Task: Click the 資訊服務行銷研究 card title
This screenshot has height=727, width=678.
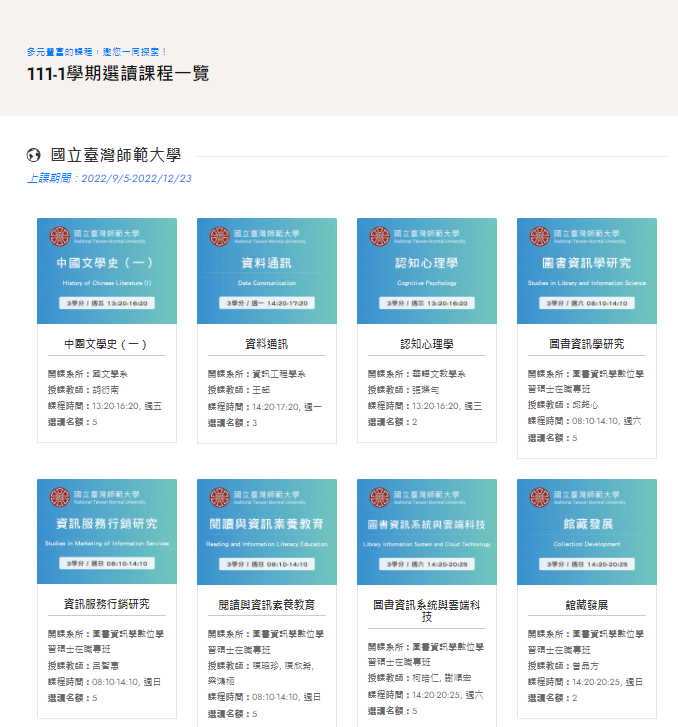Action: tap(107, 604)
